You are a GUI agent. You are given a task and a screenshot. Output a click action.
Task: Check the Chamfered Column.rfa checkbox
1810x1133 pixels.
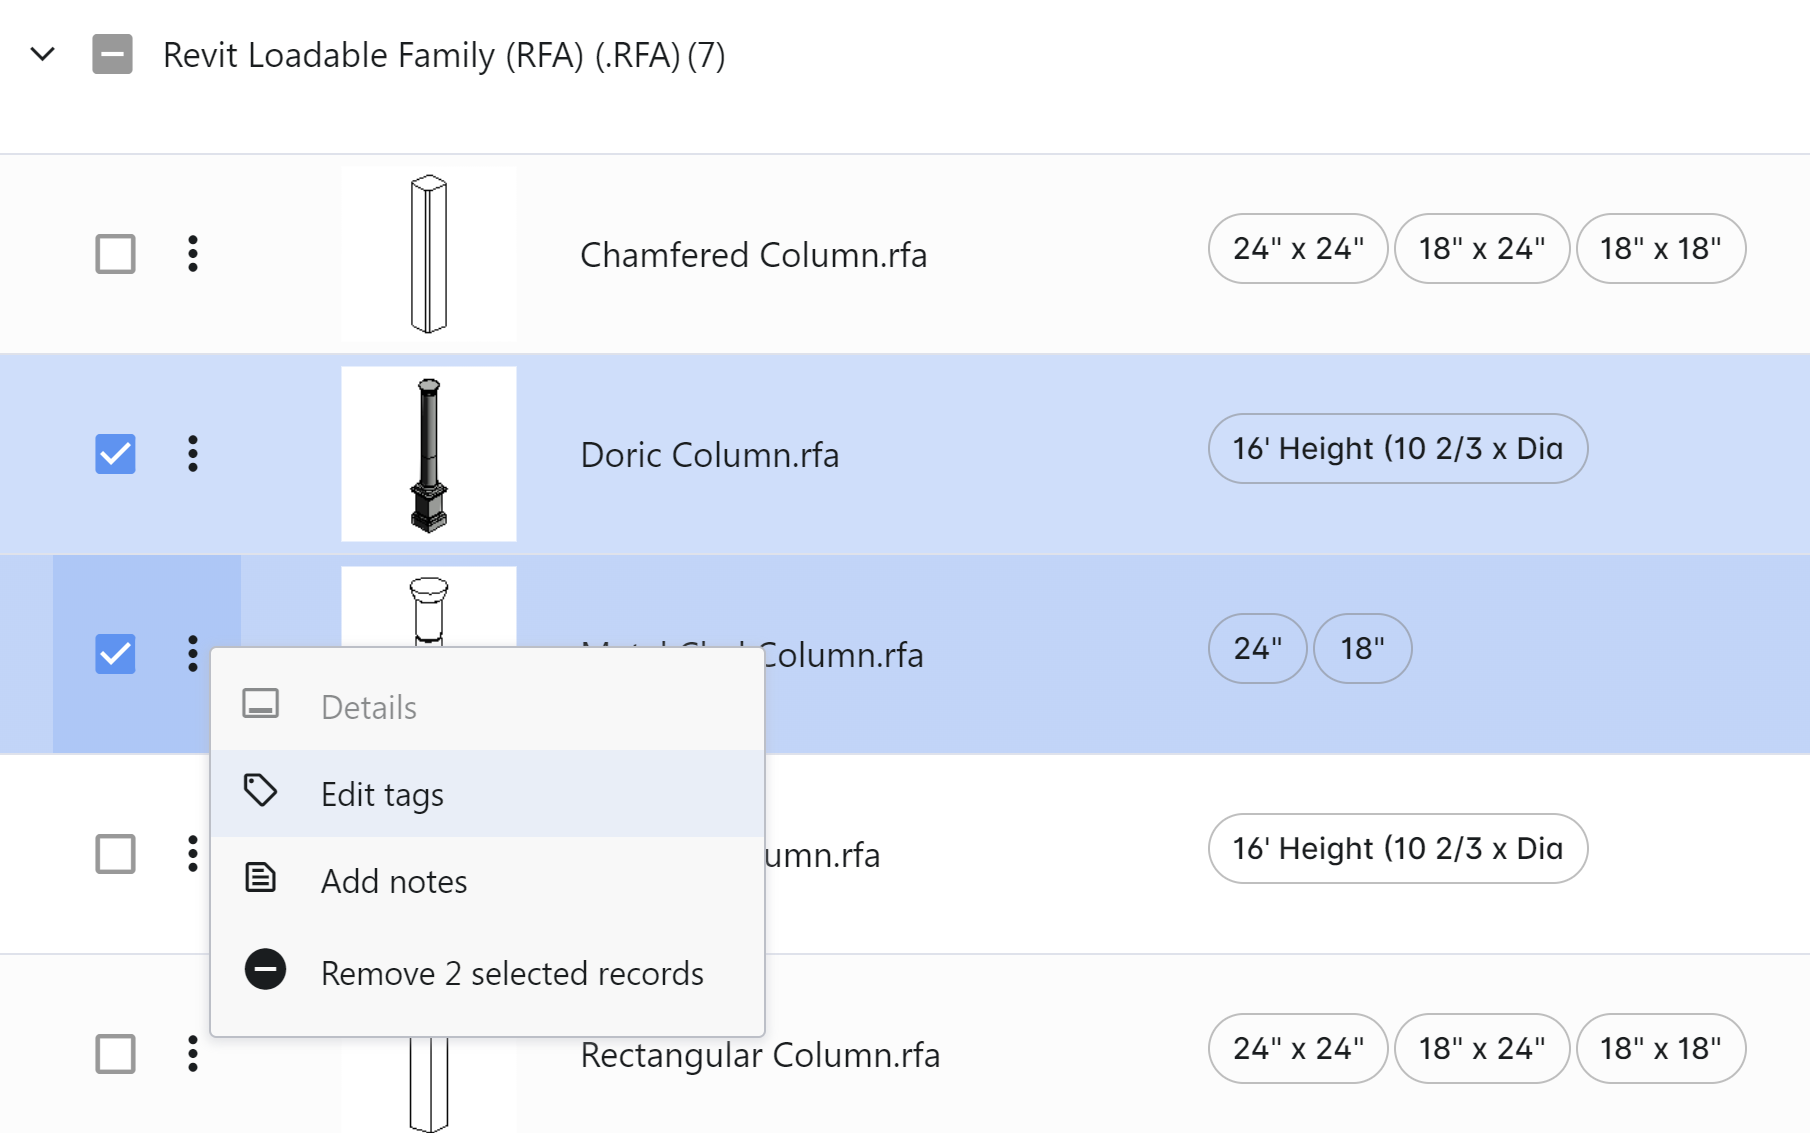(115, 254)
